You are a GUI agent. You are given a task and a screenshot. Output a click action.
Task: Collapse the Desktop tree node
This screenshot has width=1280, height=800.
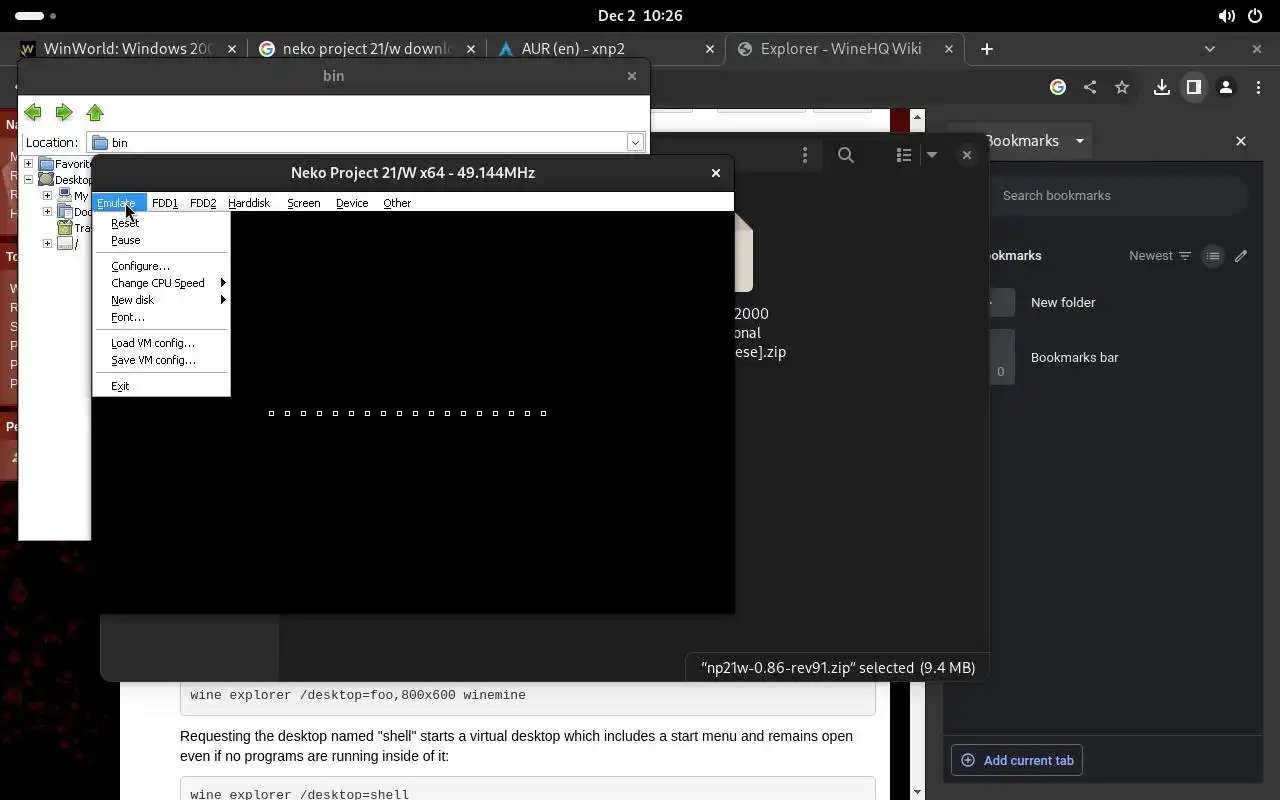(x=29, y=180)
